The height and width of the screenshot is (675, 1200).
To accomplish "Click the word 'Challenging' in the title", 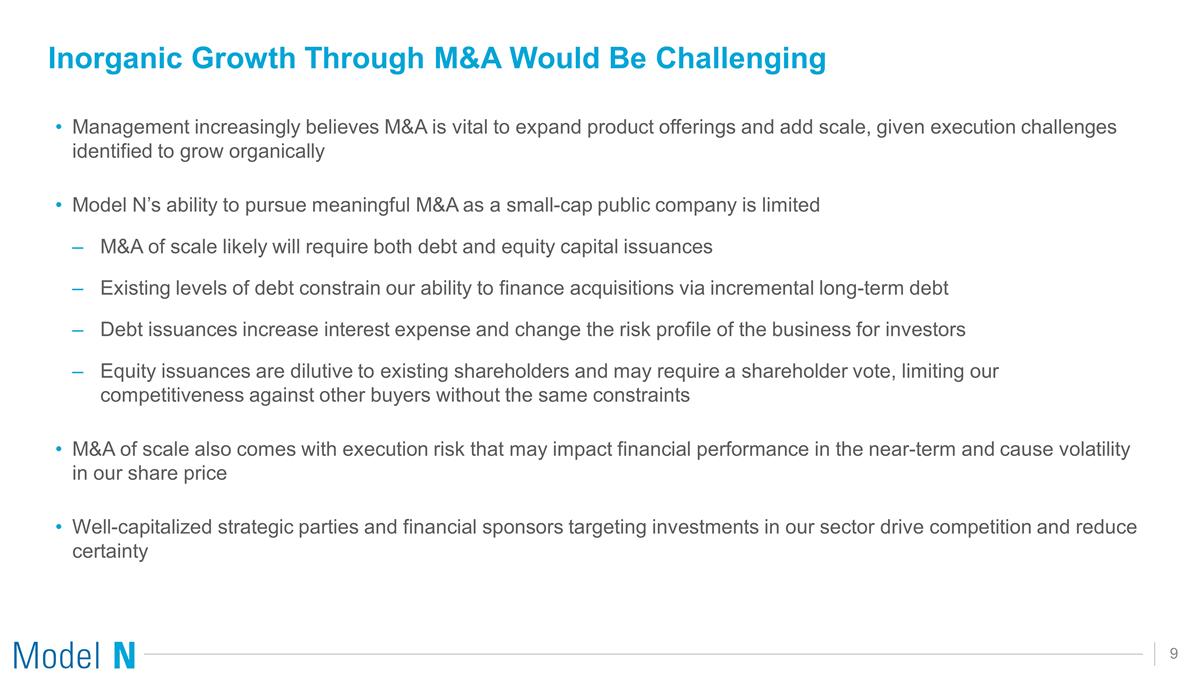I will click(741, 59).
